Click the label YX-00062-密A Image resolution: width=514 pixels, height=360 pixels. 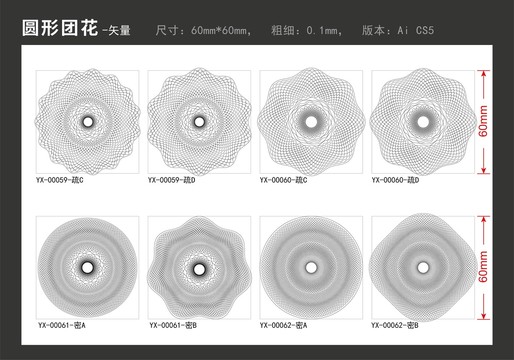point(284,325)
